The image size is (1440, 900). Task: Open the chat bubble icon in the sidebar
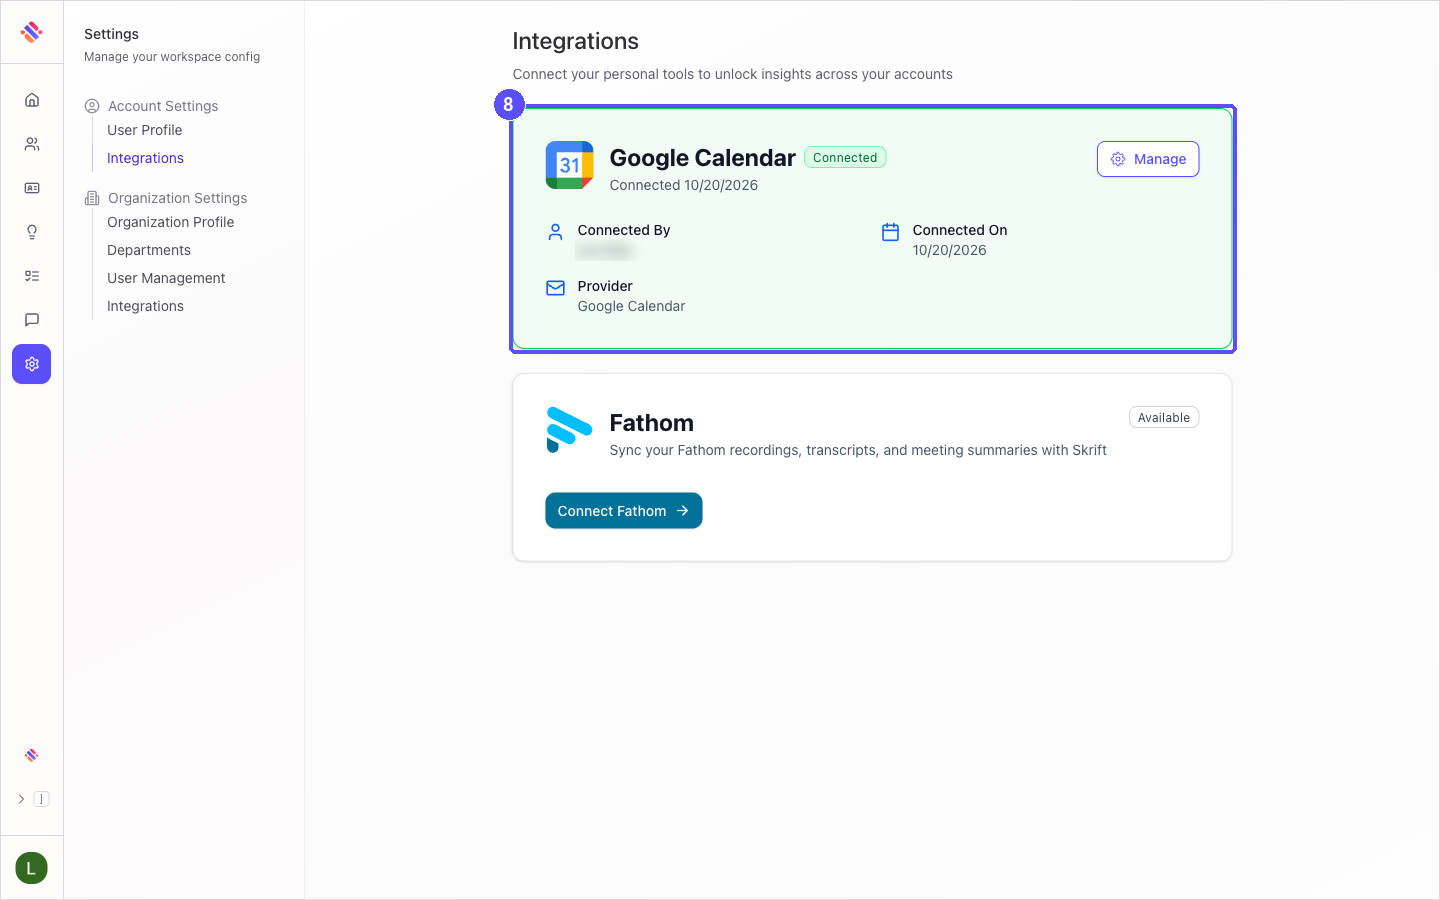point(32,320)
